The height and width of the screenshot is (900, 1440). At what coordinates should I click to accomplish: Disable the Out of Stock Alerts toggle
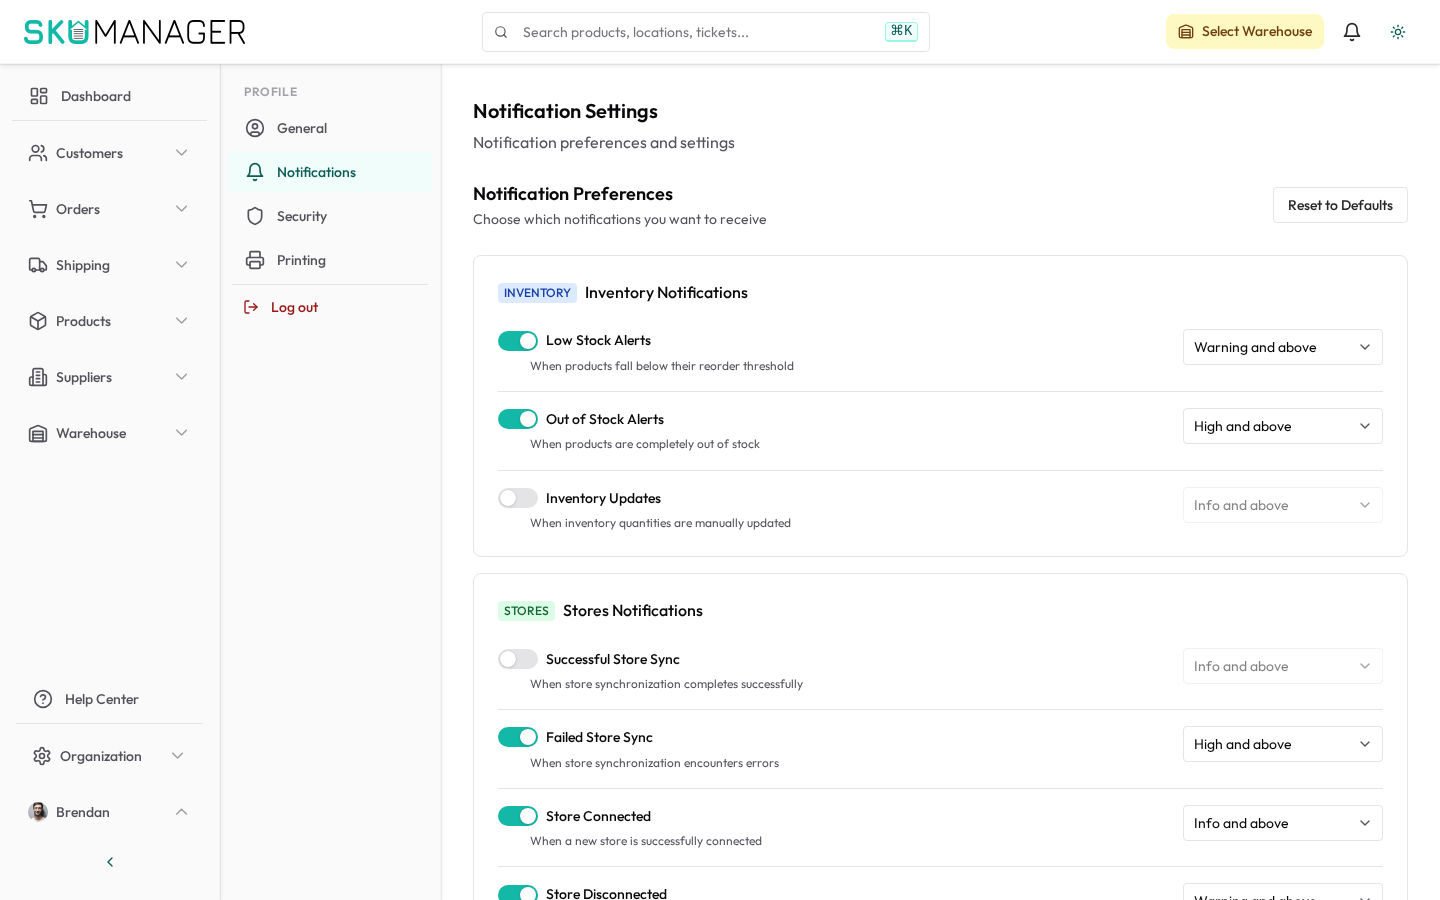[518, 419]
